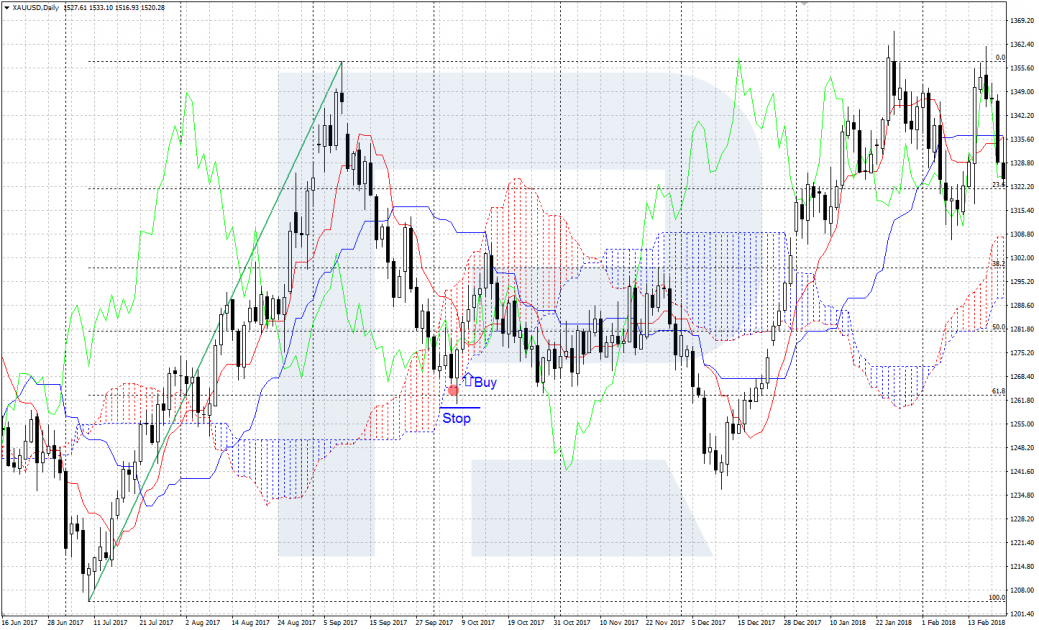The height and width of the screenshot is (630, 1039).
Task: Click the 1315.40 price axis label
Action: coord(1023,211)
